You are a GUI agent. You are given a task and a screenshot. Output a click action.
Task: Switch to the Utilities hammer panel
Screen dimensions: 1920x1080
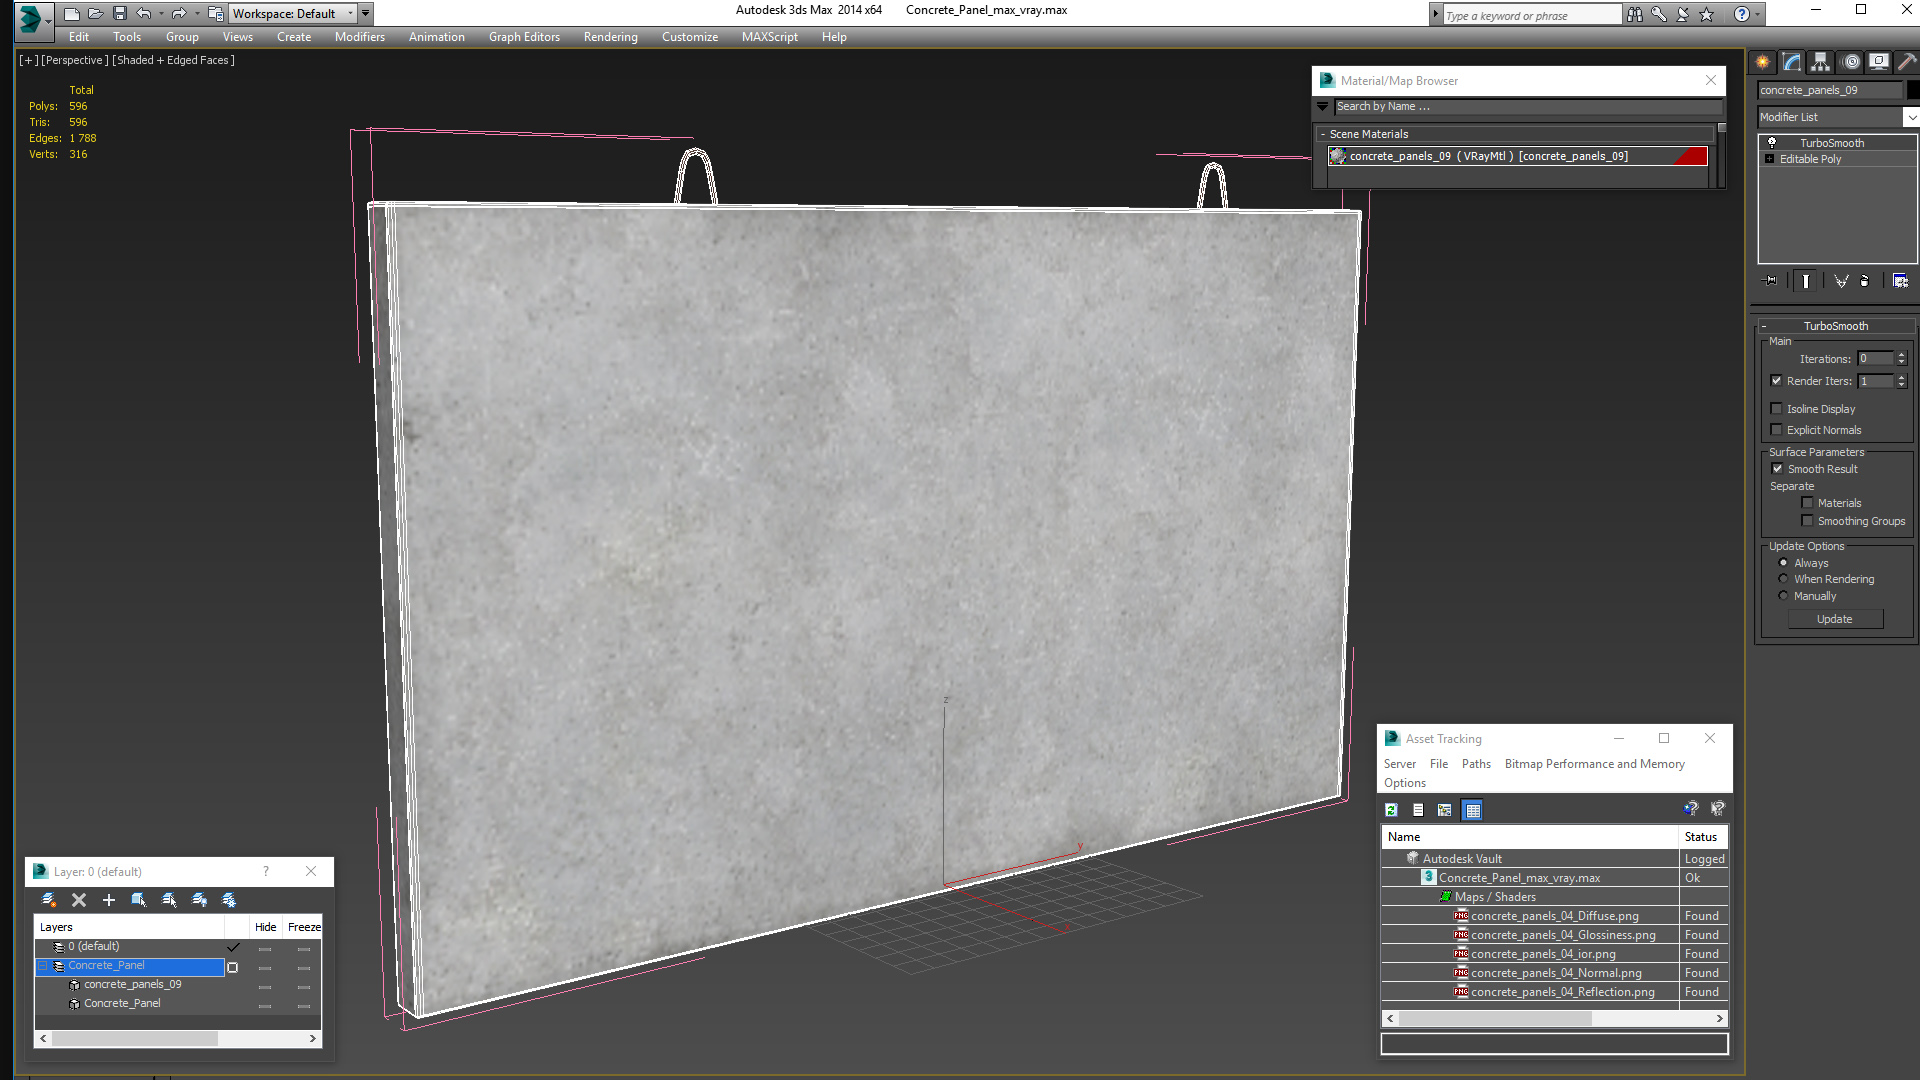click(x=1907, y=62)
